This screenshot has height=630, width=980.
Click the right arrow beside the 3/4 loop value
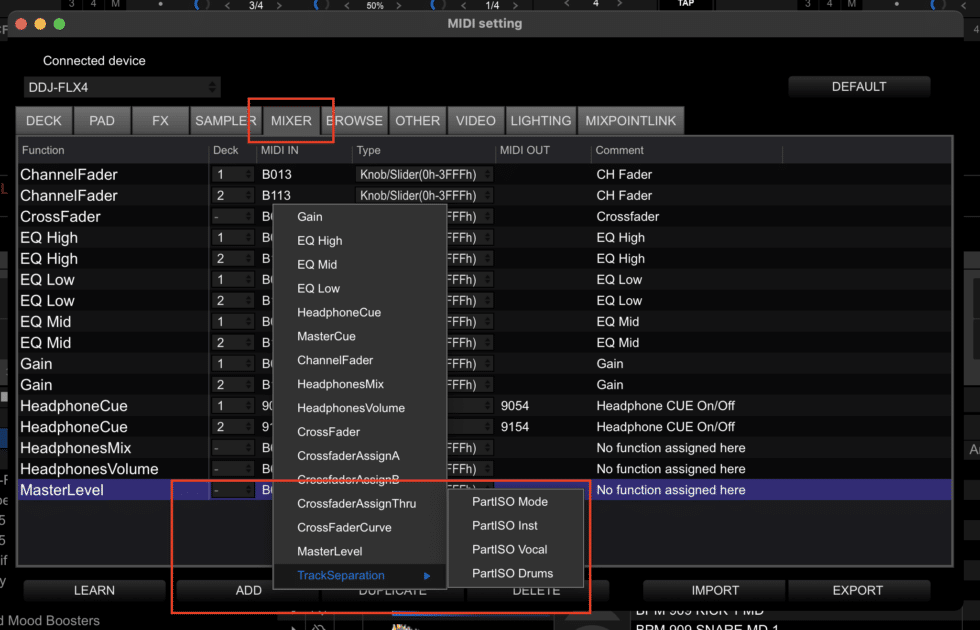coord(280,4)
